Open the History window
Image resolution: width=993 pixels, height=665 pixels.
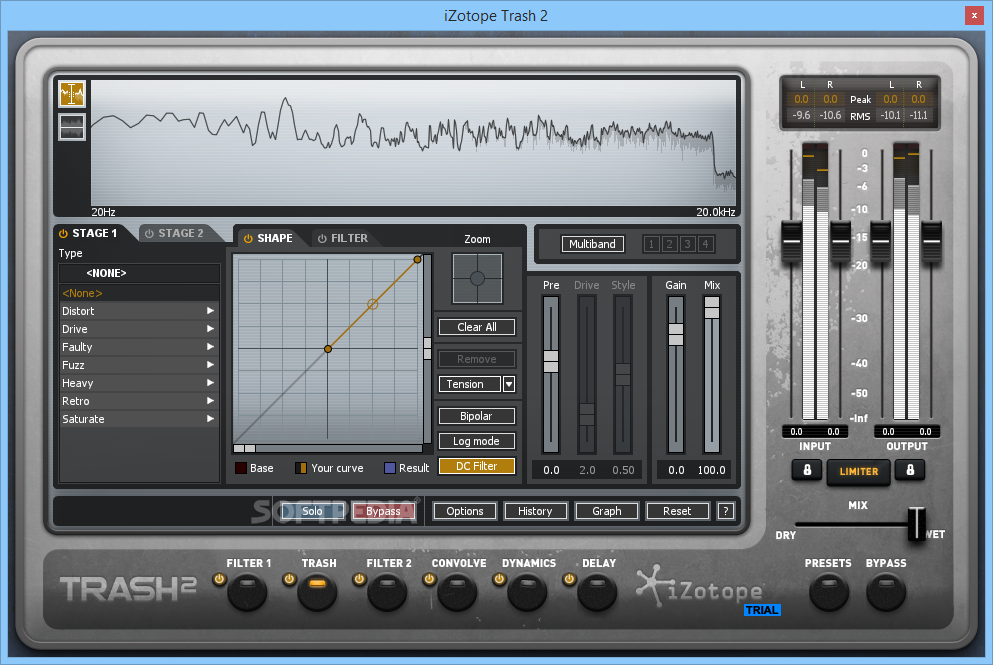pyautogui.click(x=536, y=511)
